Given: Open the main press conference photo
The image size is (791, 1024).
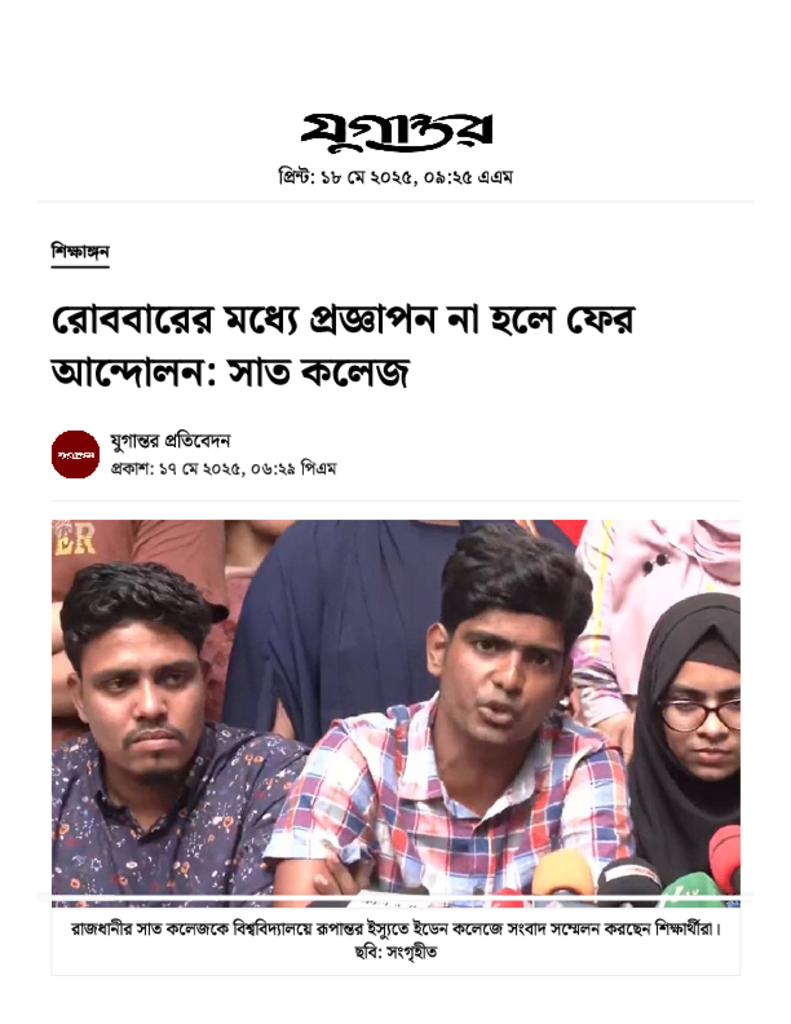Looking at the screenshot, I should [x=396, y=713].
